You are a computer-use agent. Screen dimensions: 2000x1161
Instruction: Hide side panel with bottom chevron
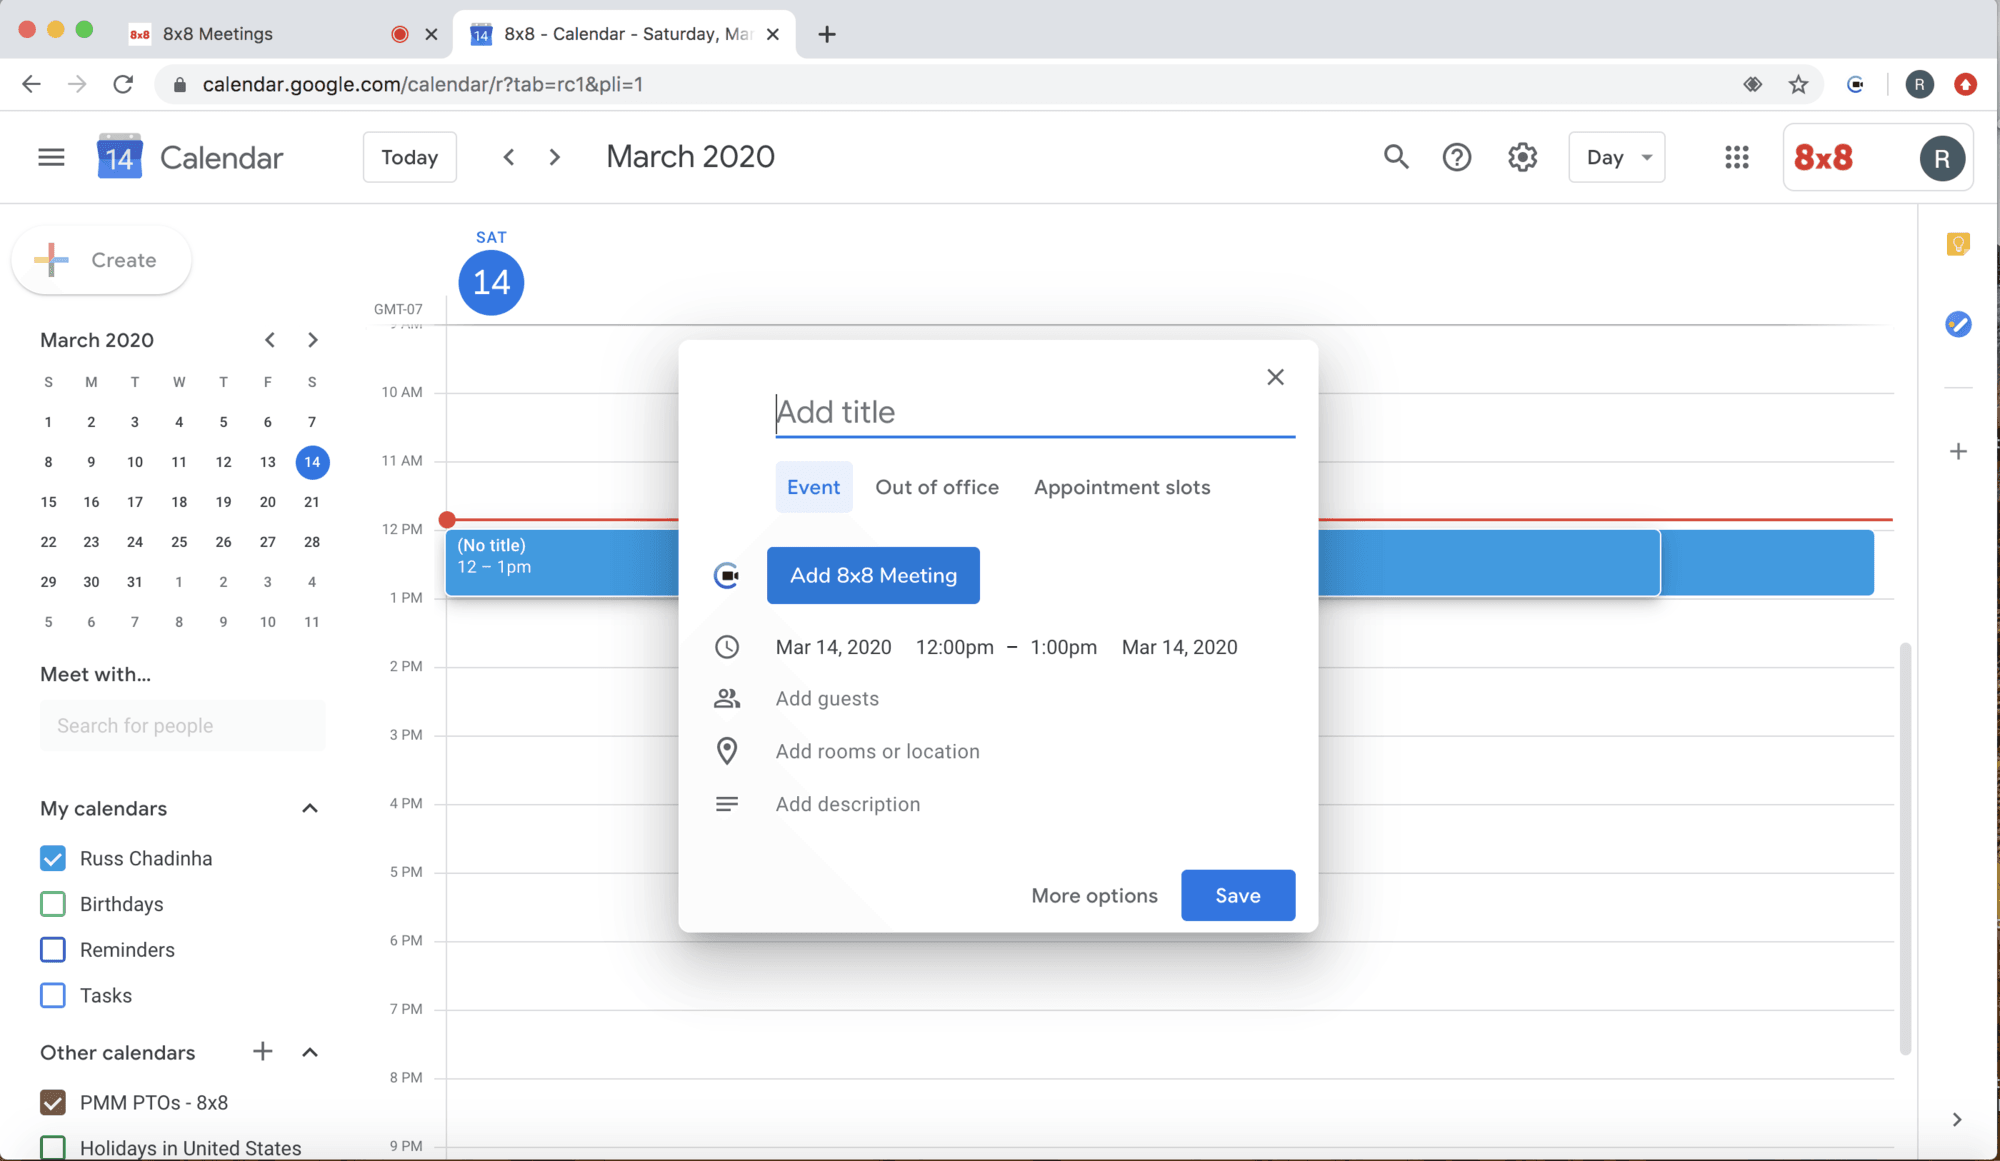pos(1957,1119)
